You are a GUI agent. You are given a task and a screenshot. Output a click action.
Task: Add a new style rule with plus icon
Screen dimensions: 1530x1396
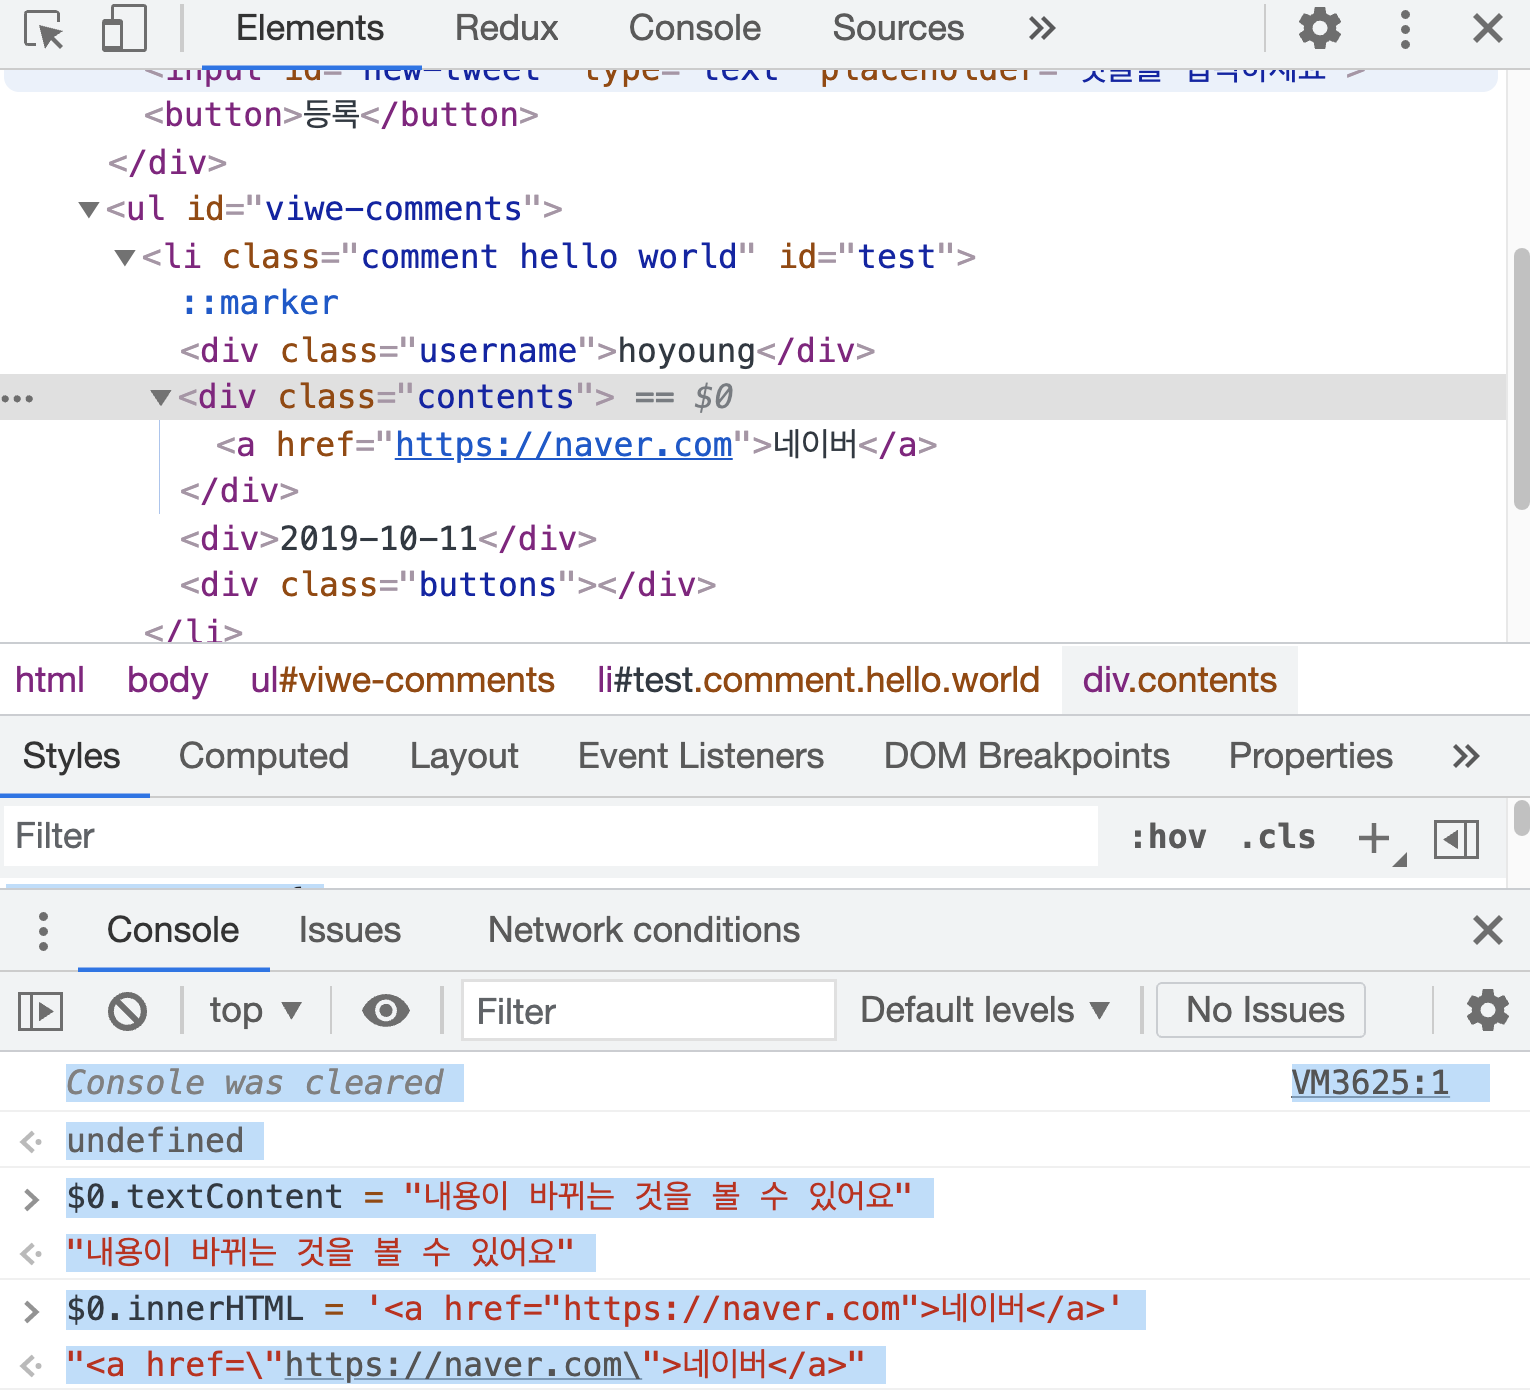point(1375,838)
